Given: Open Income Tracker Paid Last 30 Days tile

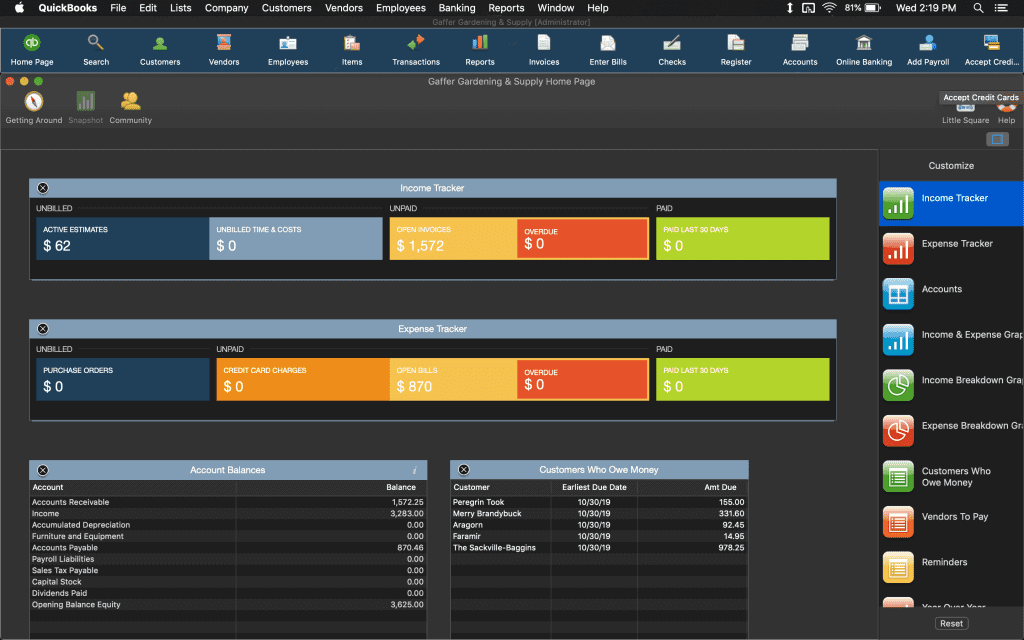Looking at the screenshot, I should (743, 238).
